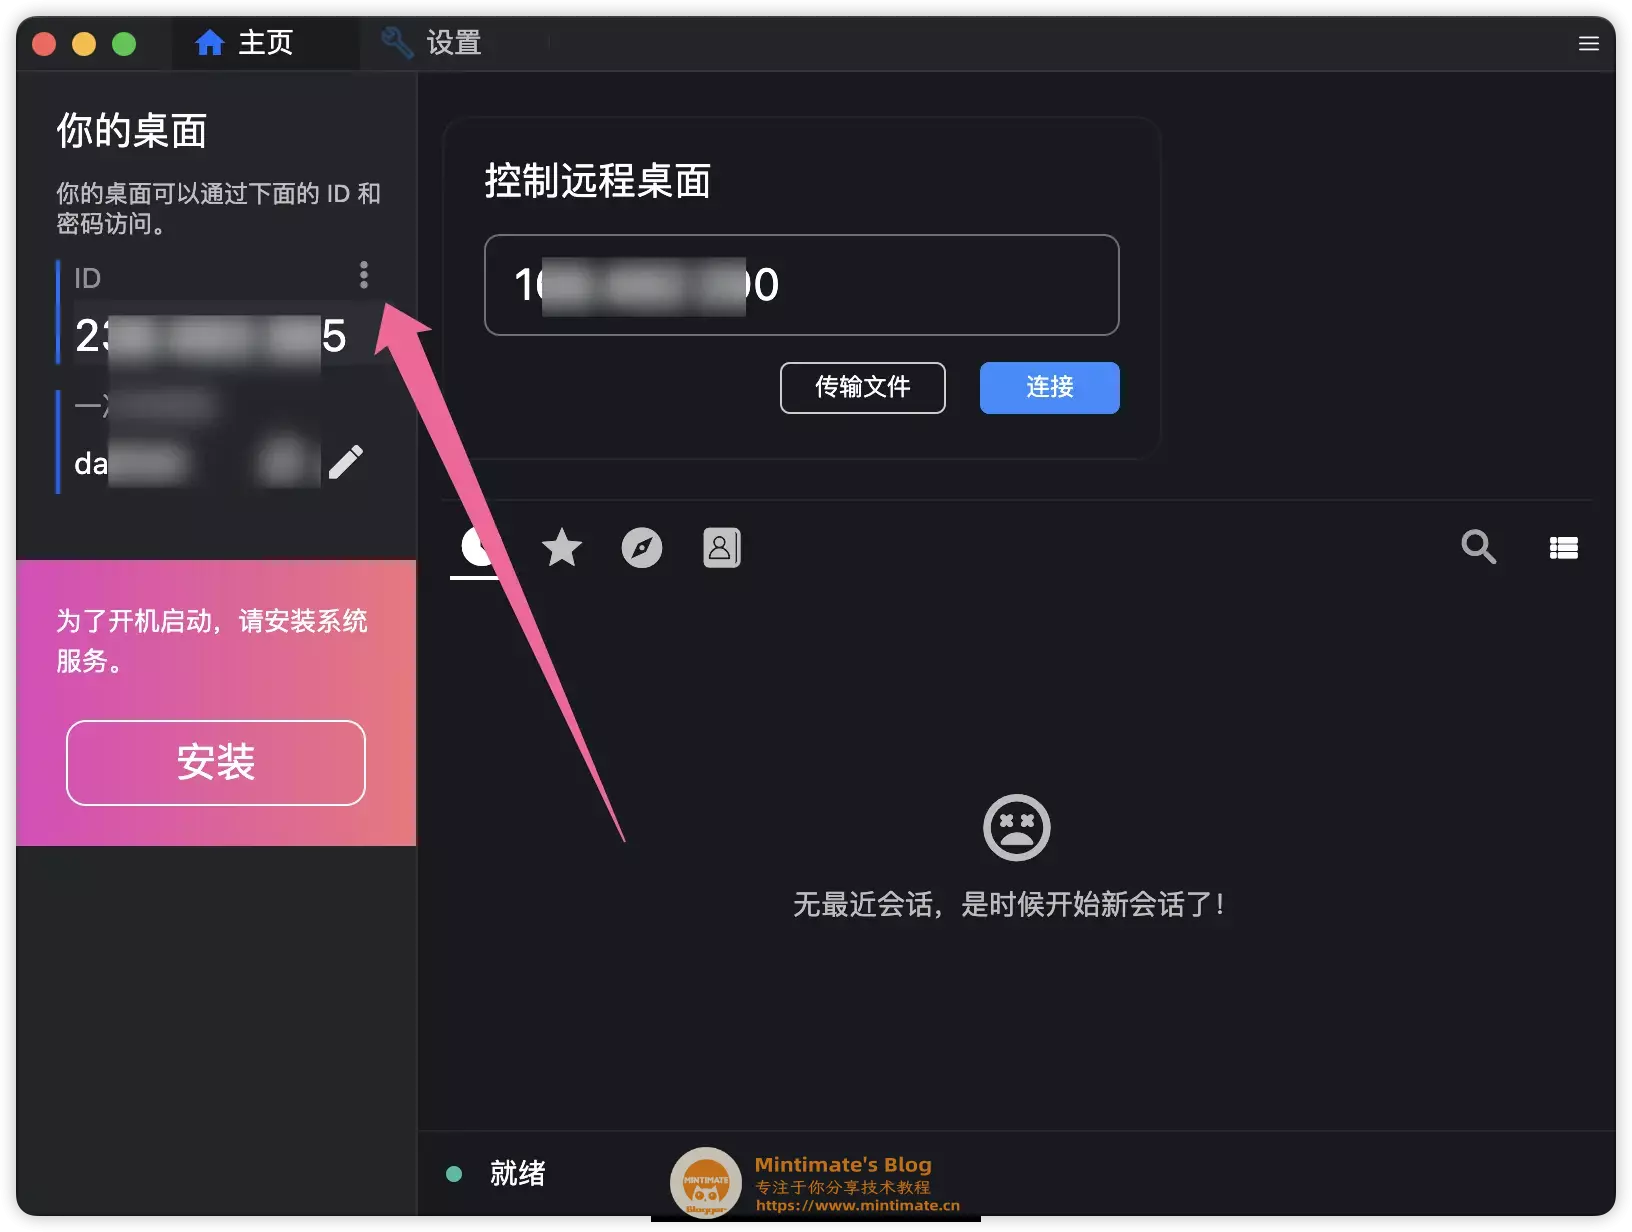
Task: Click the home icon in 主页 tab
Action: (x=210, y=43)
